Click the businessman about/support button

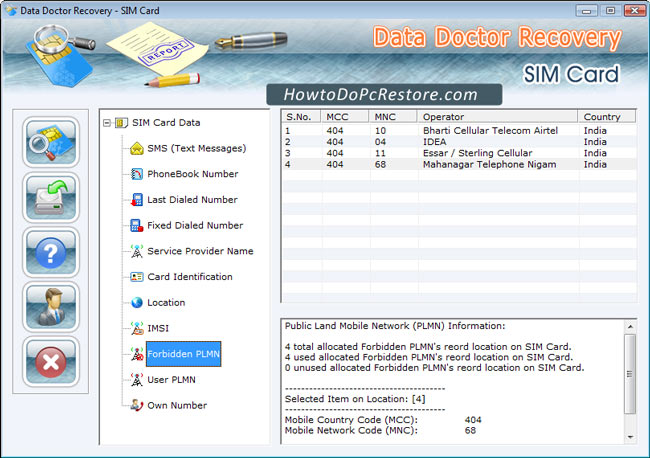pyautogui.click(x=51, y=307)
